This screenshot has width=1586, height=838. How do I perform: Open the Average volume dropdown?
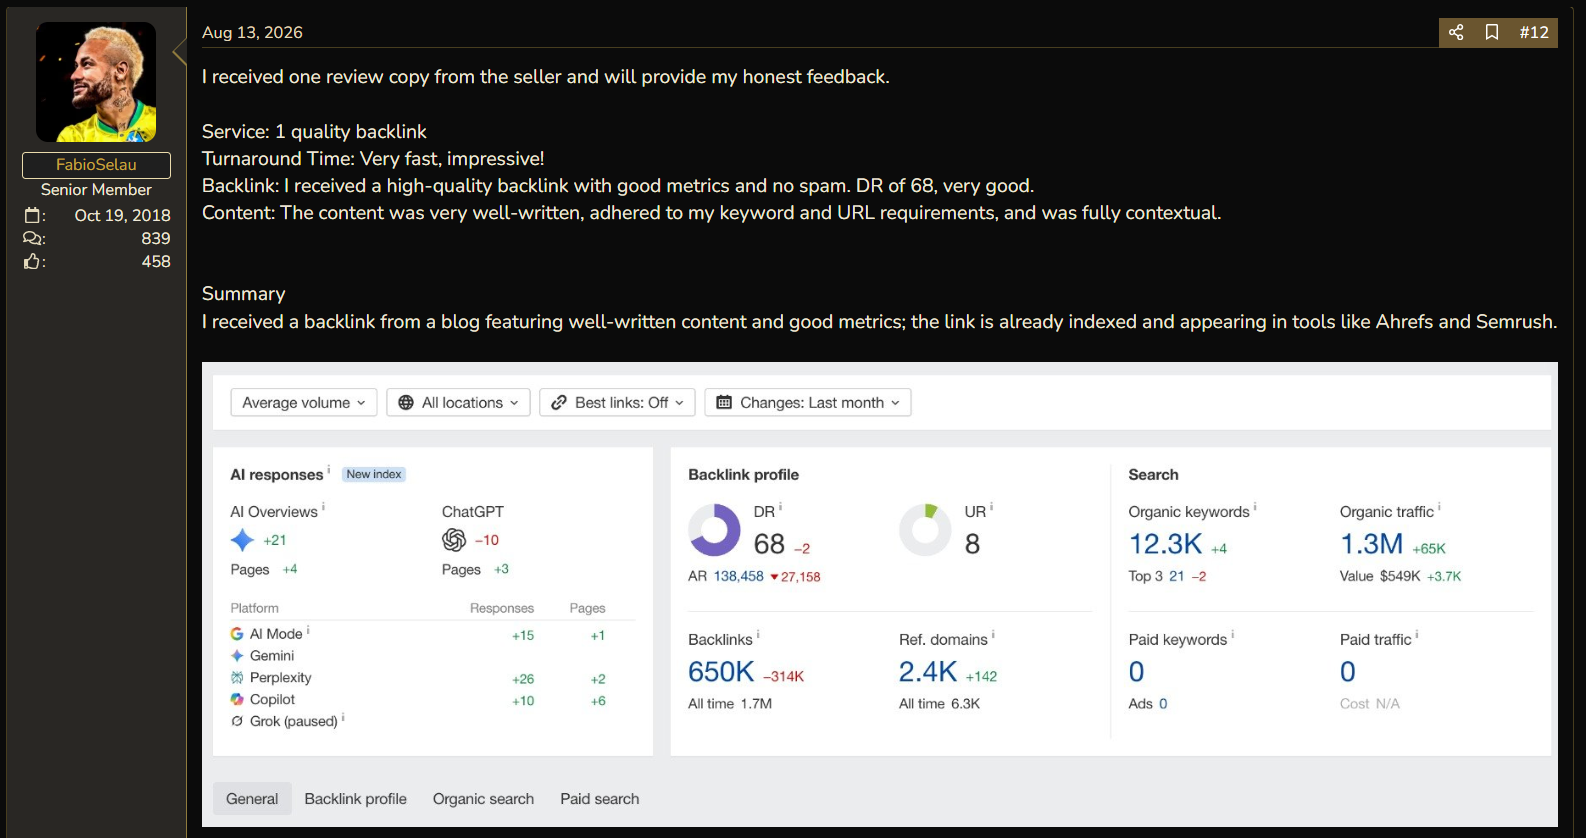[x=304, y=402]
